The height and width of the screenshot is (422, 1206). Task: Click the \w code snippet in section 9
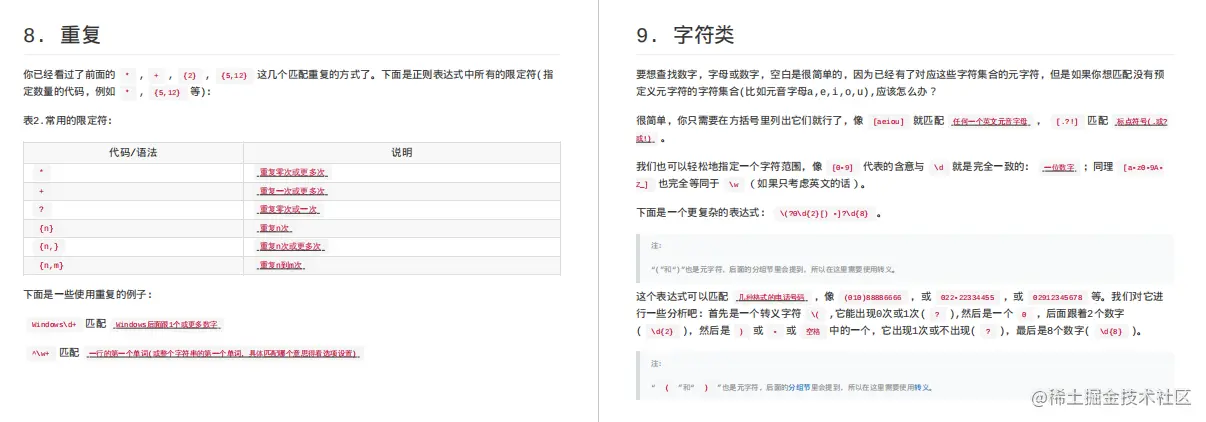click(734, 185)
